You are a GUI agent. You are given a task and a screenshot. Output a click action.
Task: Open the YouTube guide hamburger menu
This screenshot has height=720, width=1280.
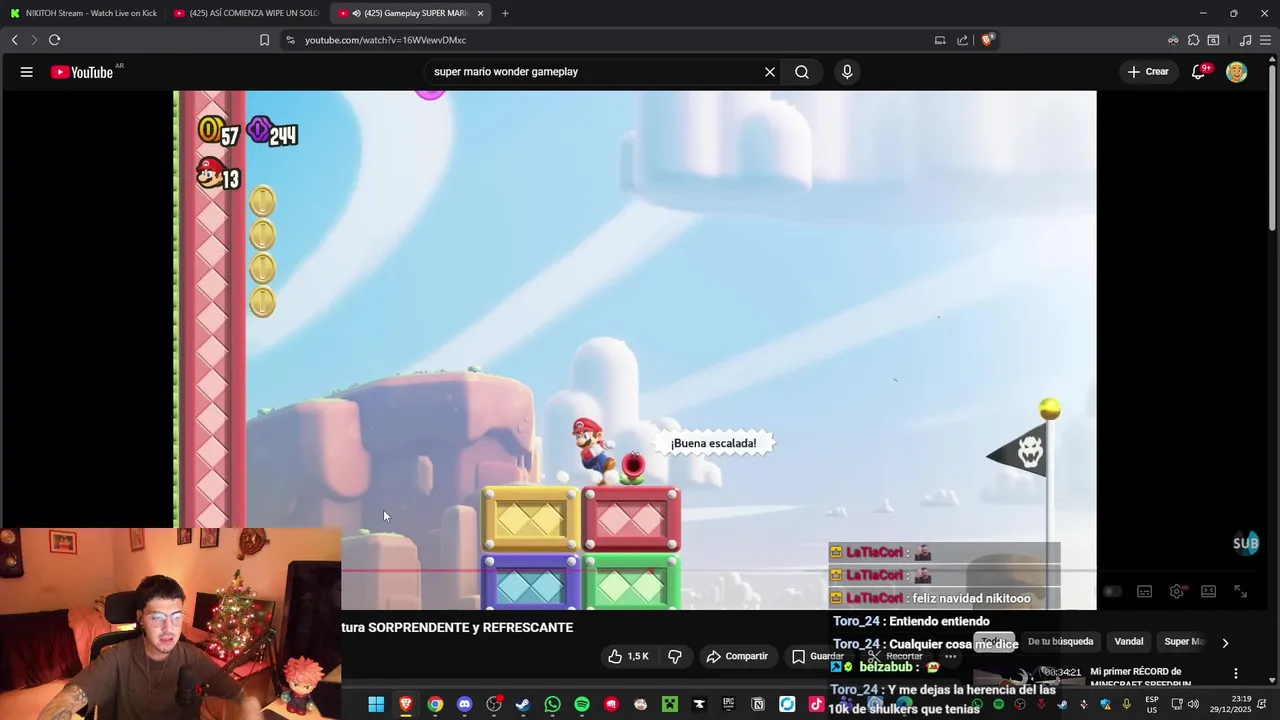point(27,72)
